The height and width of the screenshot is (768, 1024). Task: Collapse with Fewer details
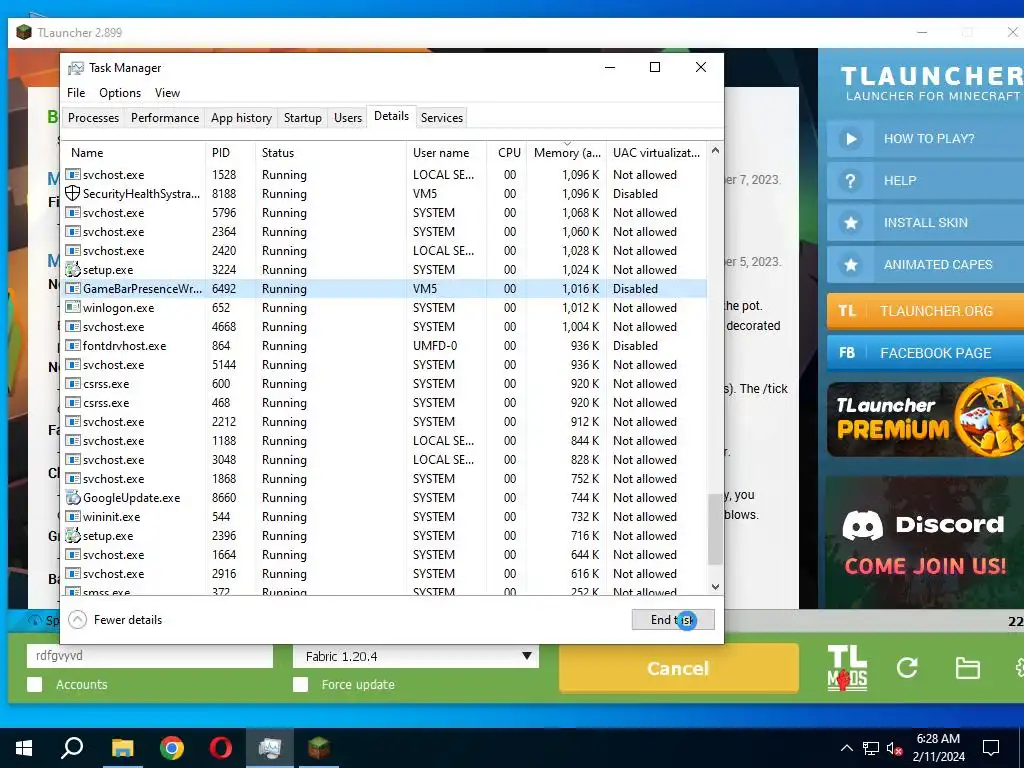click(116, 620)
